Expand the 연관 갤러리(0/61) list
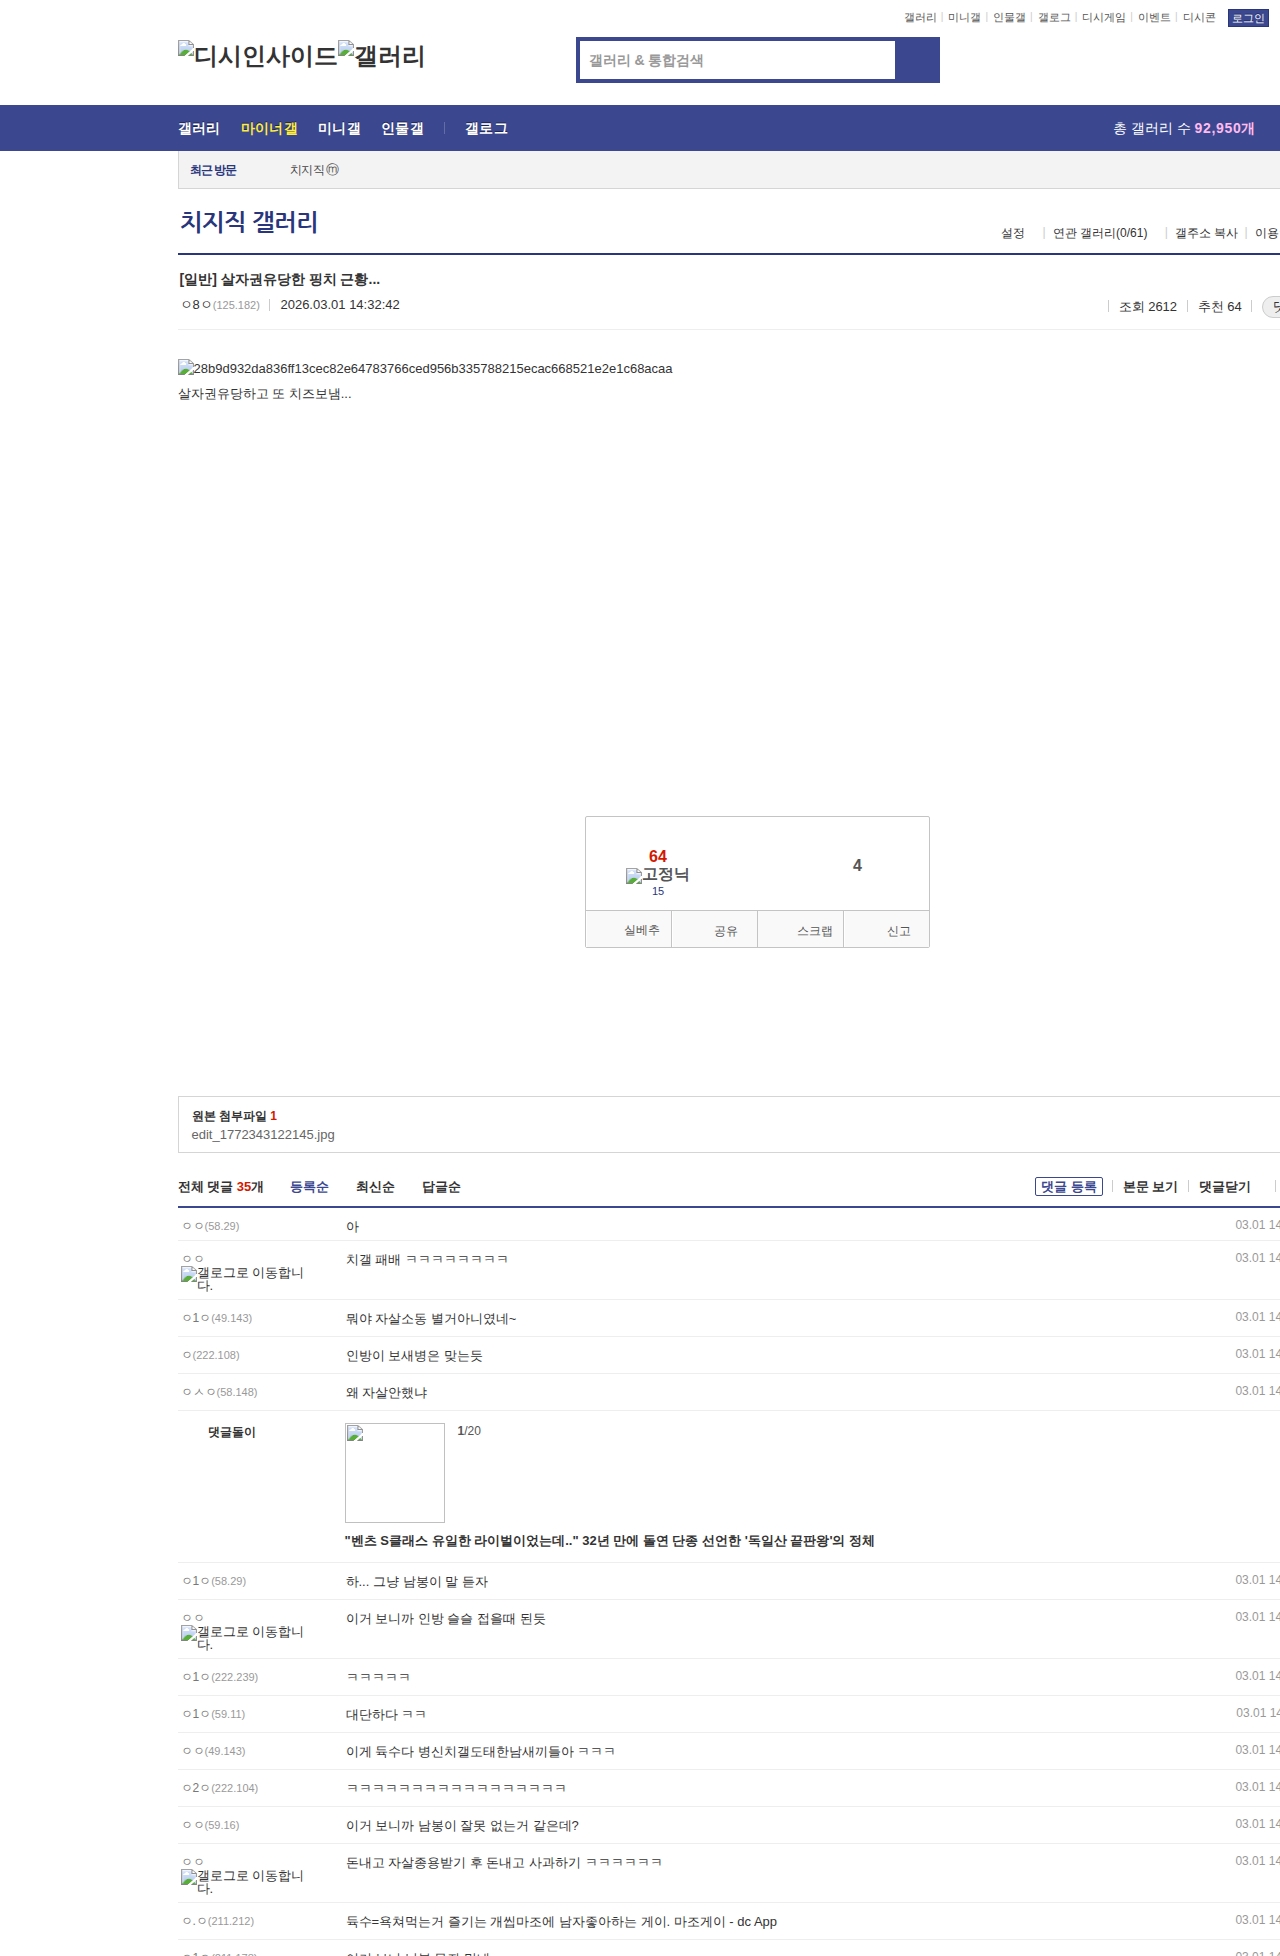 (1099, 233)
